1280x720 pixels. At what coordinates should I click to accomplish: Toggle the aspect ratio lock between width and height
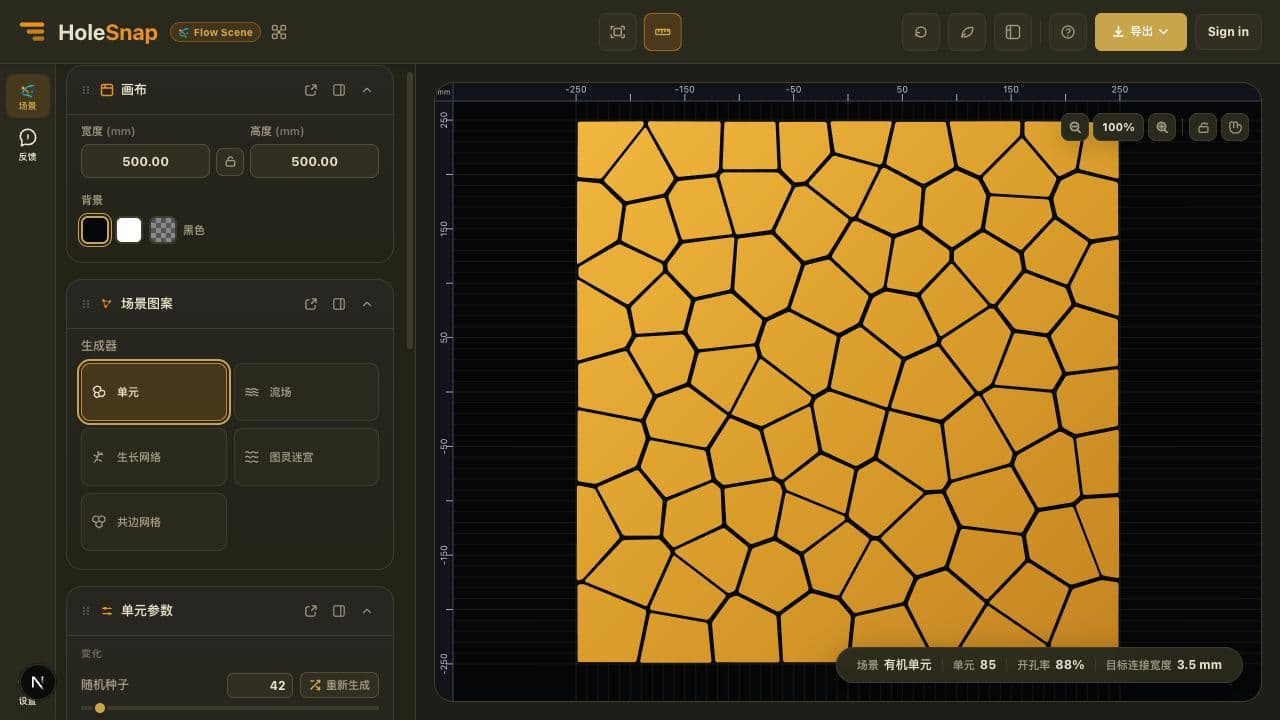point(230,161)
